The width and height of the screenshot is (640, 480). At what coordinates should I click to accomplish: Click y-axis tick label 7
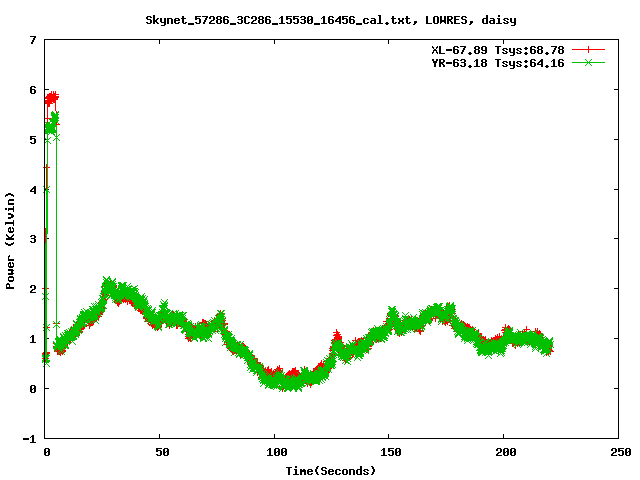point(33,40)
